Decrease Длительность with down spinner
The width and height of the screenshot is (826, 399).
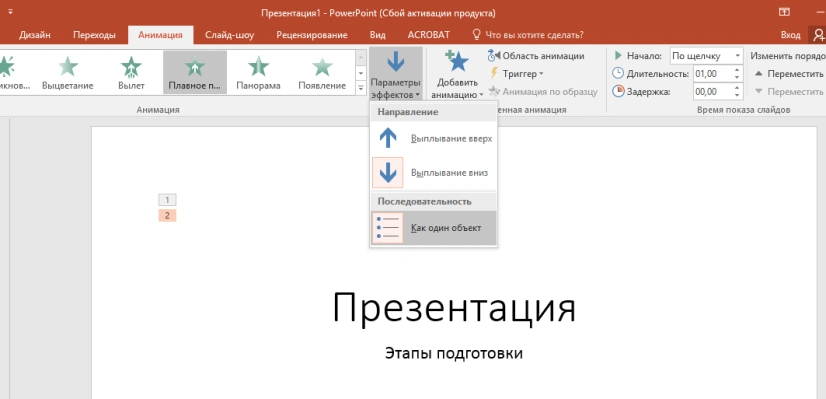click(737, 77)
